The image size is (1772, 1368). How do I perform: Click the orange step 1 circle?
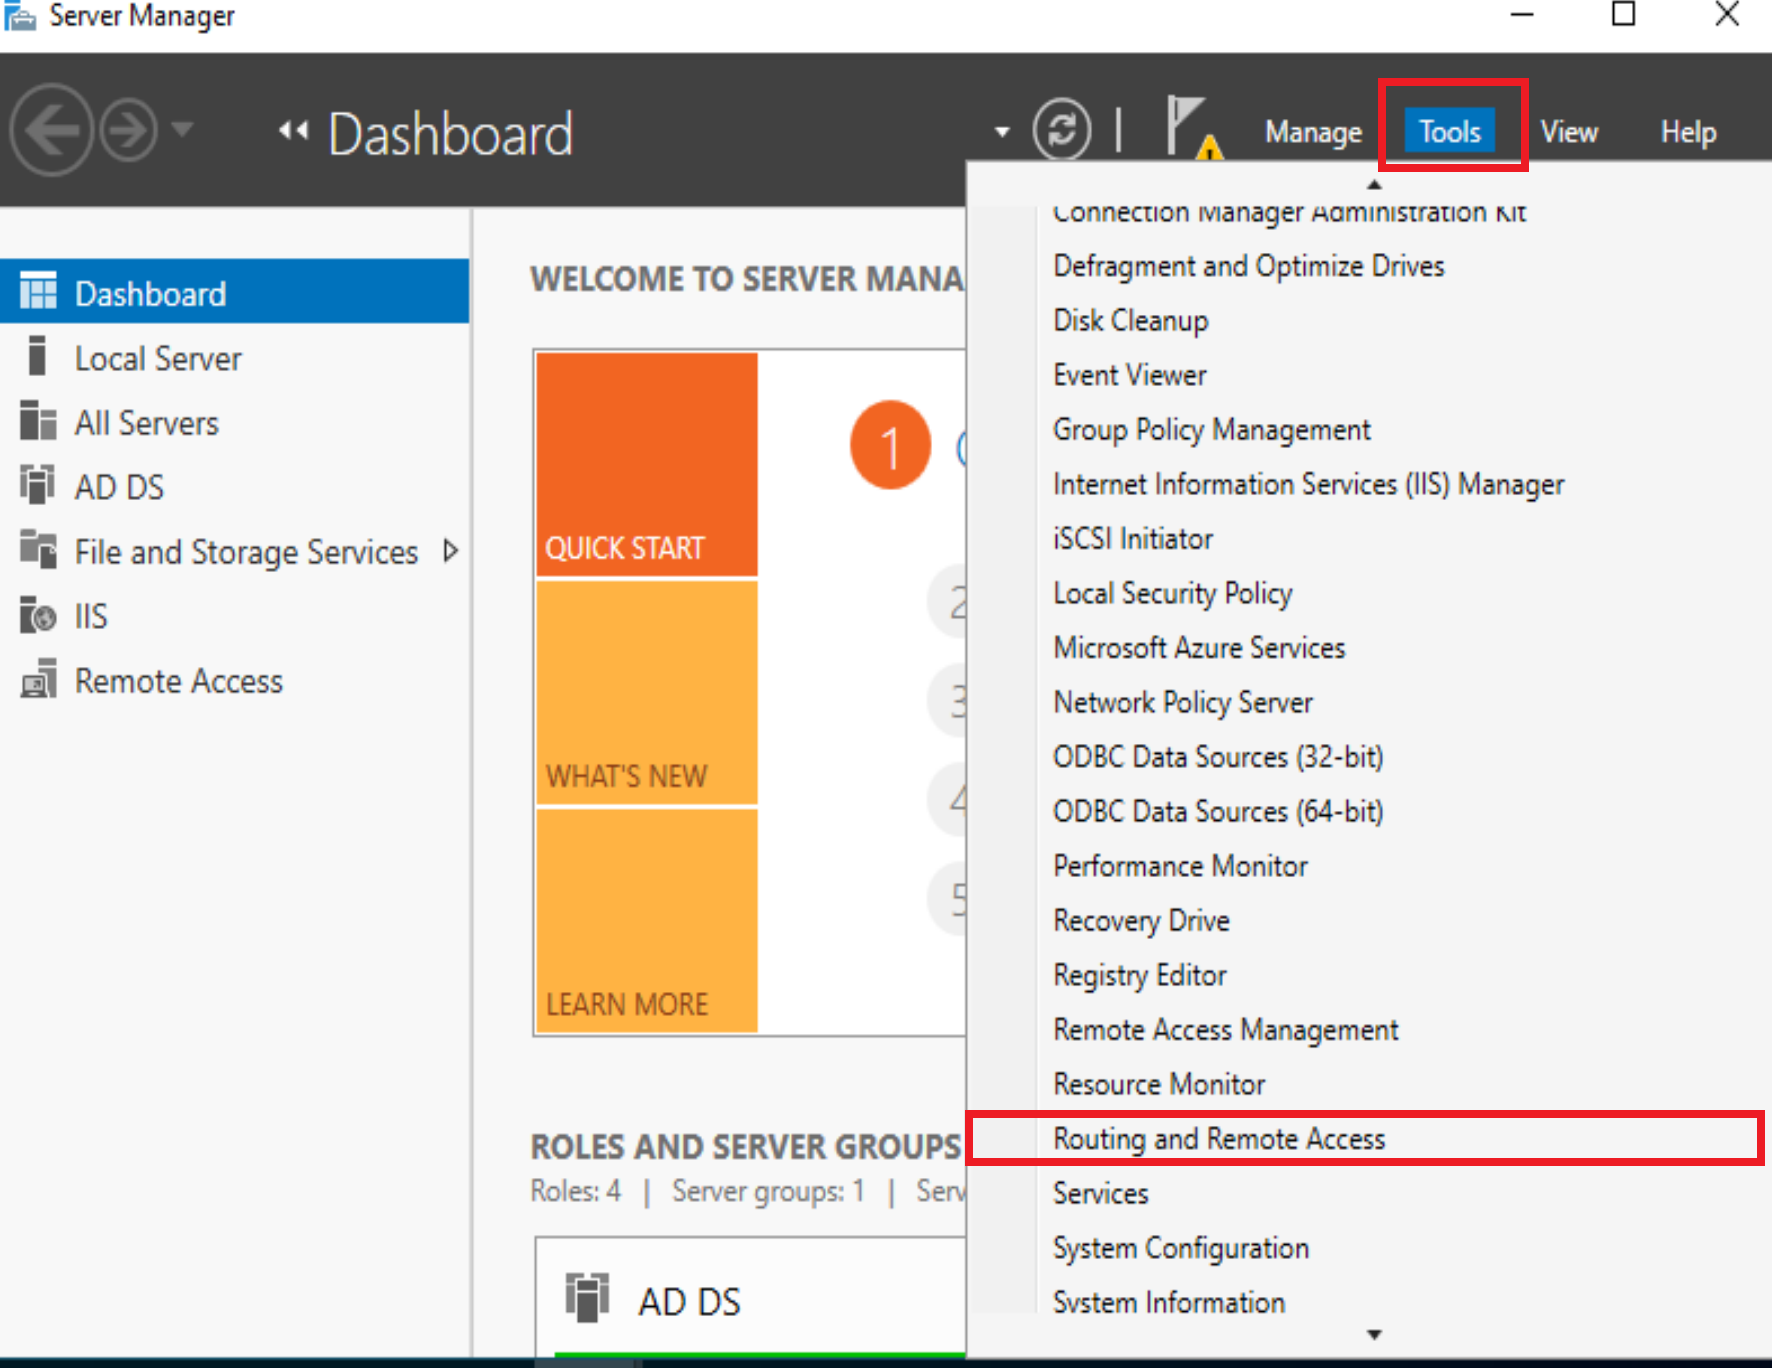[x=889, y=445]
